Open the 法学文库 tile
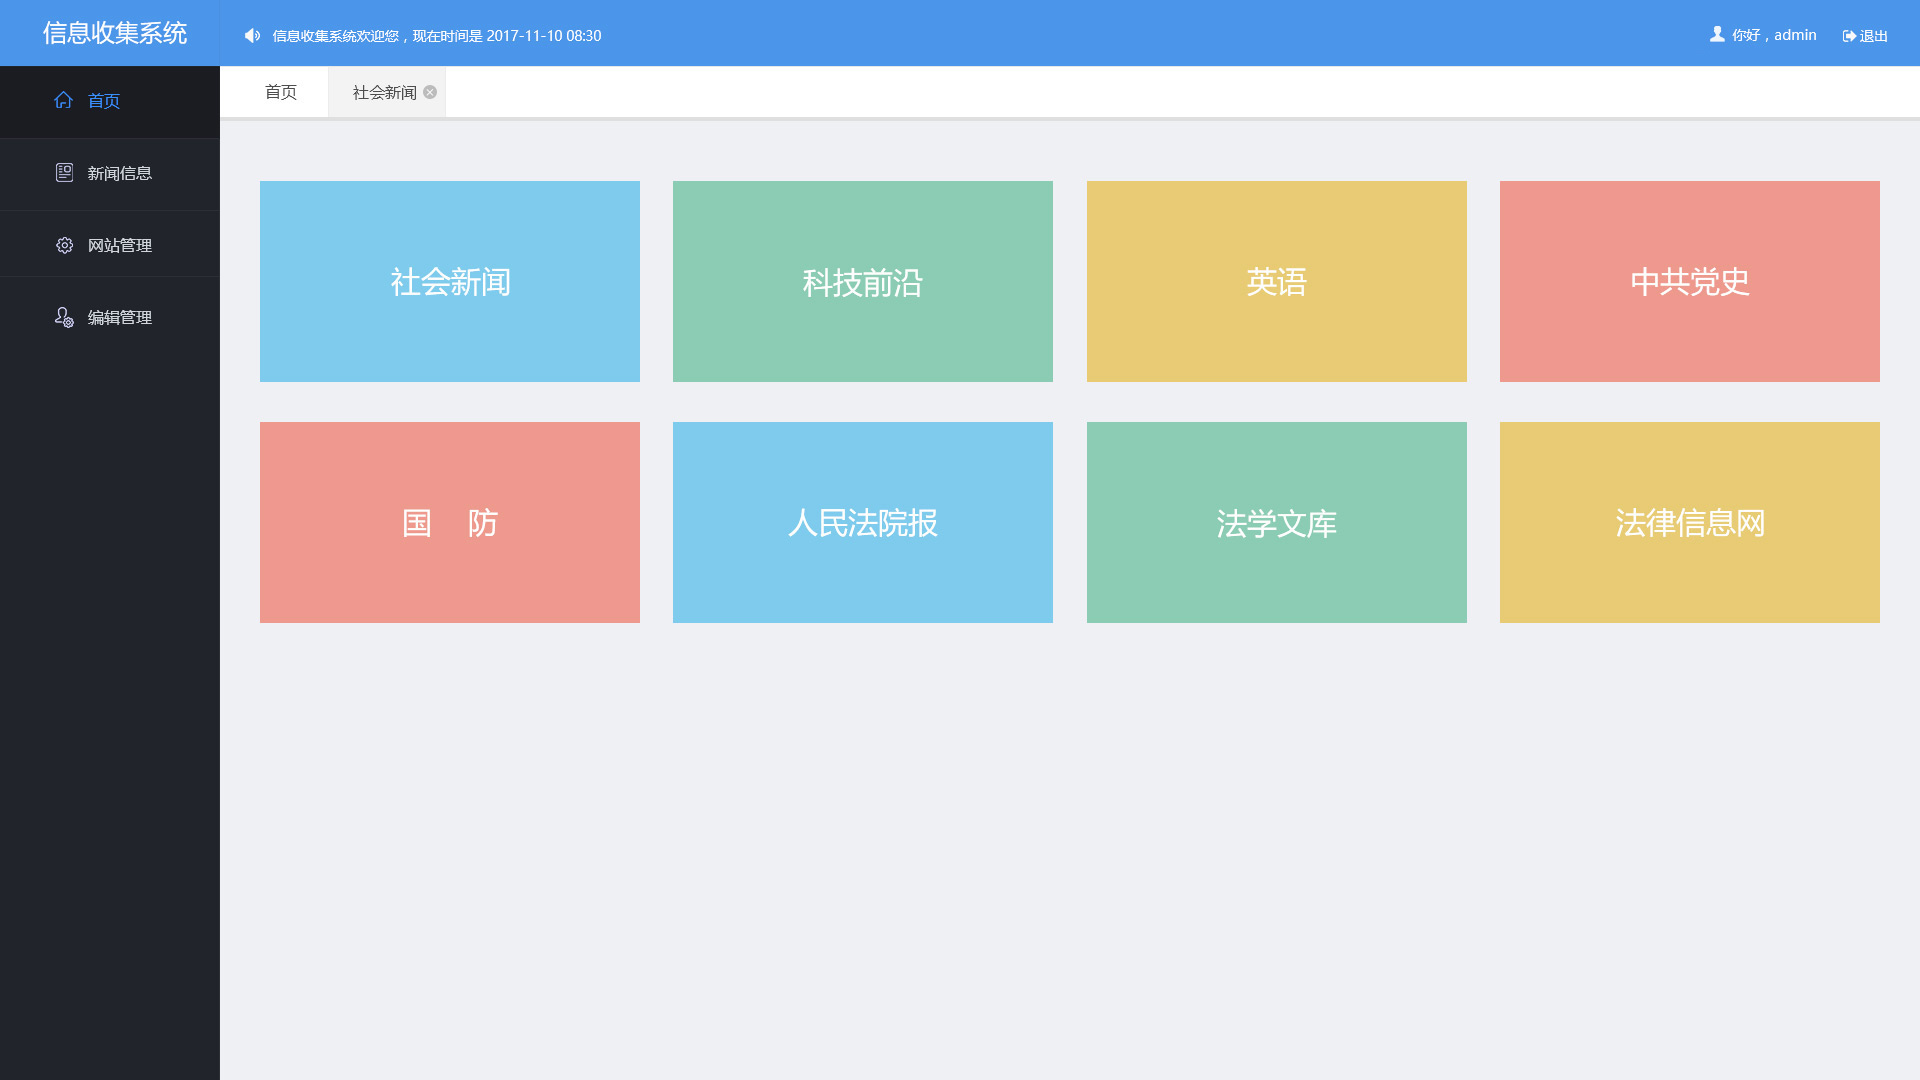The height and width of the screenshot is (1080, 1920). tap(1277, 522)
